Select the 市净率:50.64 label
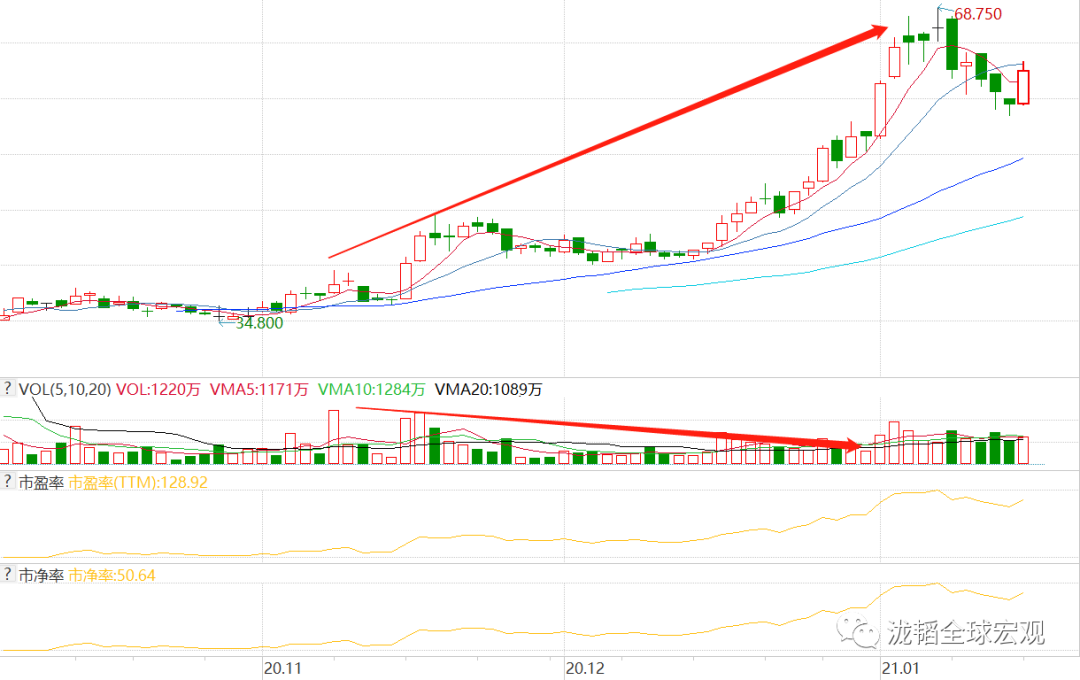Viewport: 1080px width, 680px height. (112, 575)
